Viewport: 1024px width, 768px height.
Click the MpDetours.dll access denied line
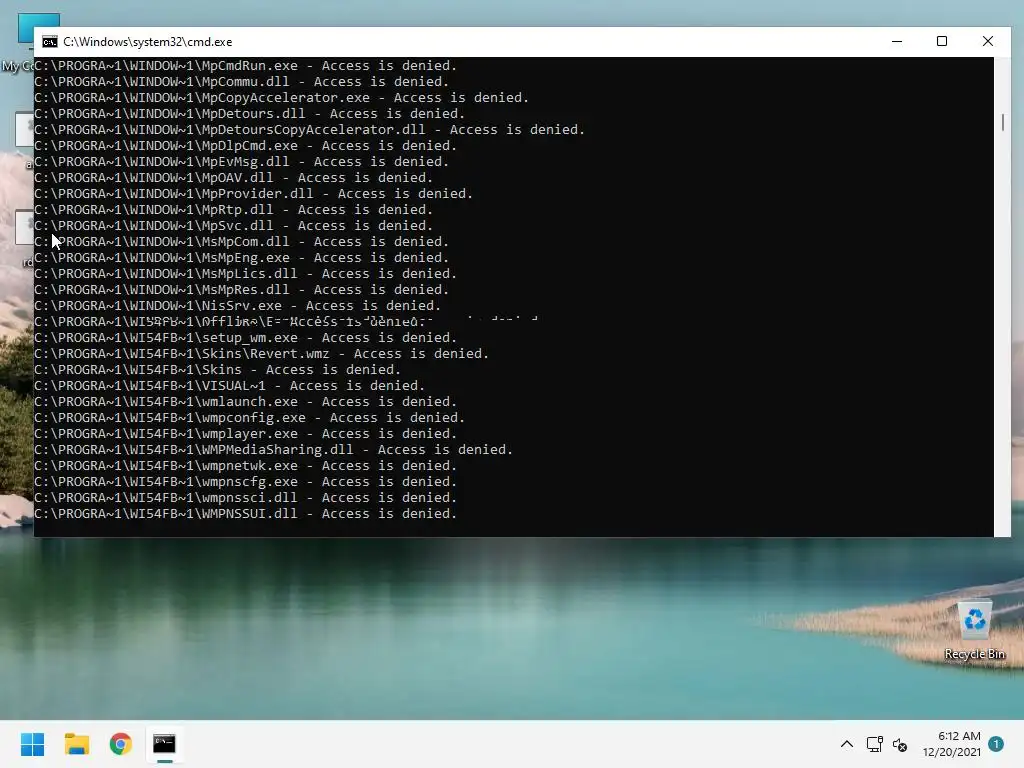coord(249,114)
